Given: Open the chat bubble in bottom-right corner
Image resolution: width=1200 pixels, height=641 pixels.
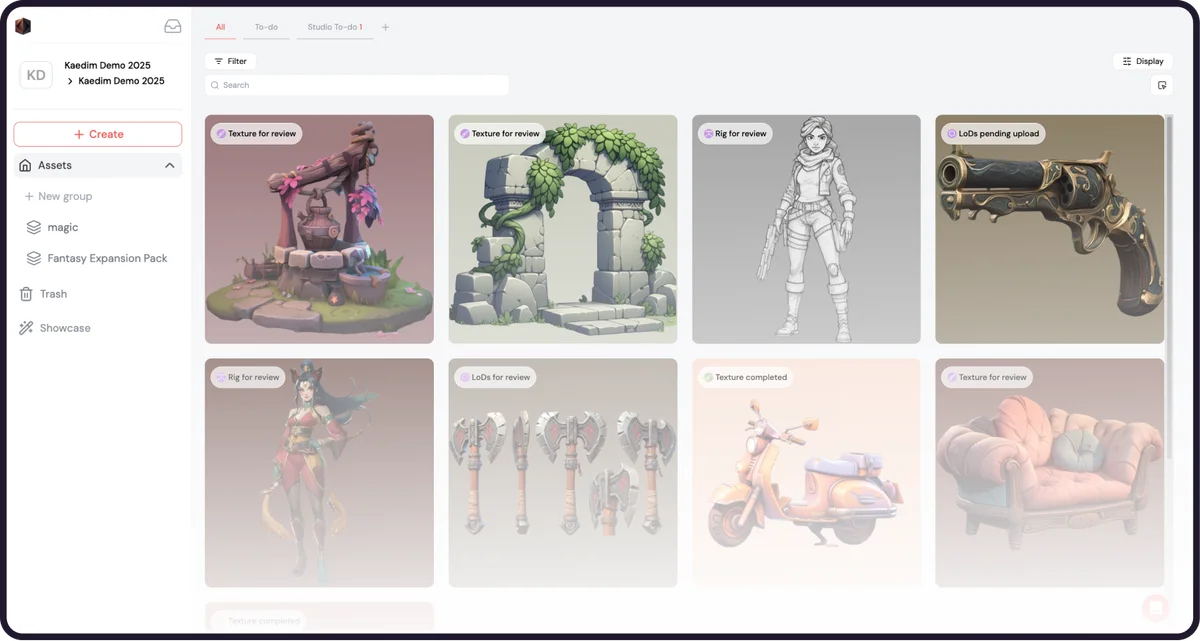Looking at the screenshot, I should (x=1157, y=607).
